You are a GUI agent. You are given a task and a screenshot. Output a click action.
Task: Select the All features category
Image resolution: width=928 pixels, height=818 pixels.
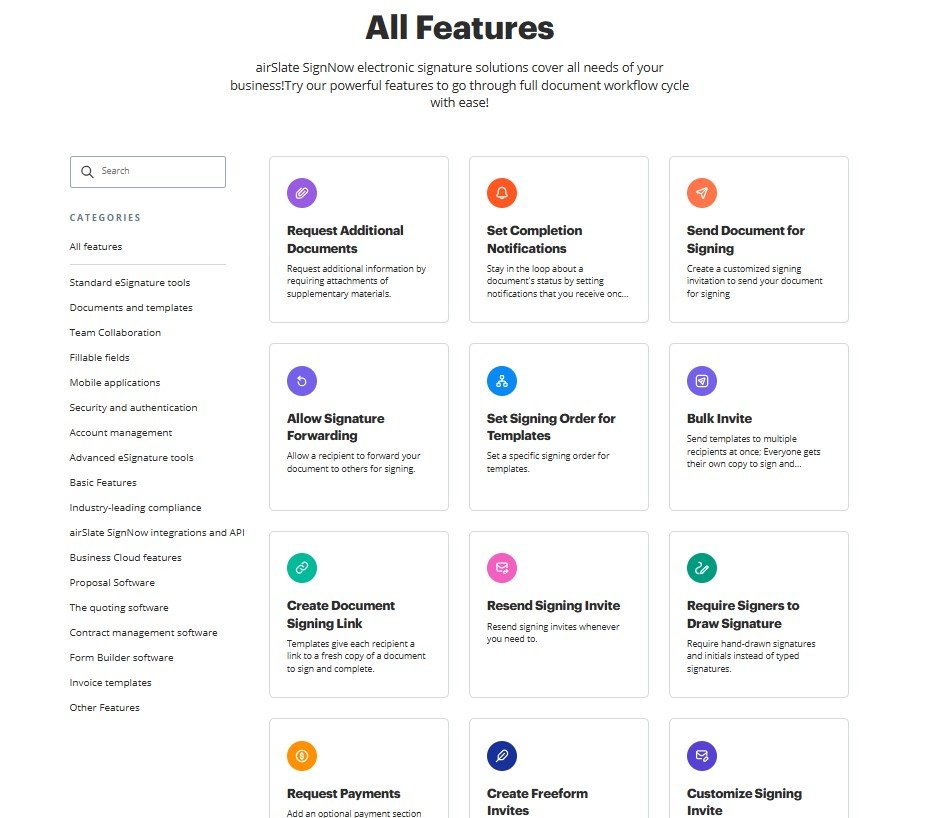(96, 247)
